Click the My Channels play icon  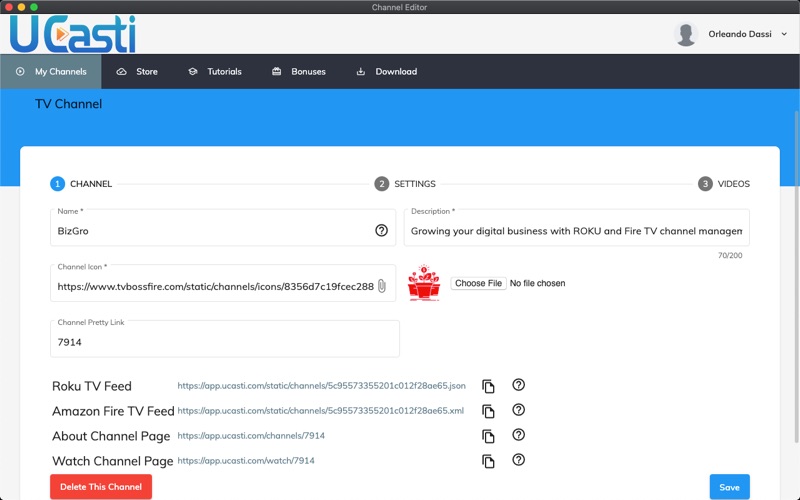pos(20,71)
